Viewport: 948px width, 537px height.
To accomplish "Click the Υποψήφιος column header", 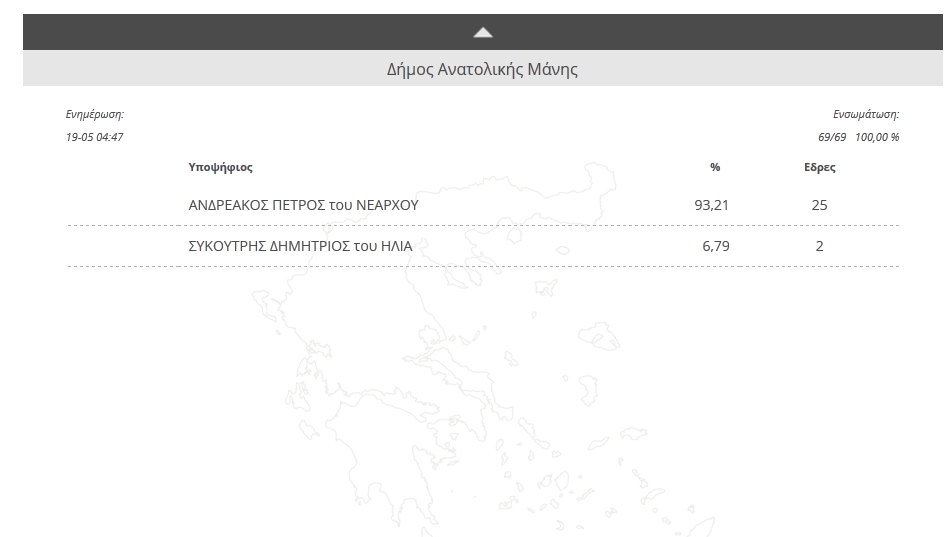I will (221, 168).
